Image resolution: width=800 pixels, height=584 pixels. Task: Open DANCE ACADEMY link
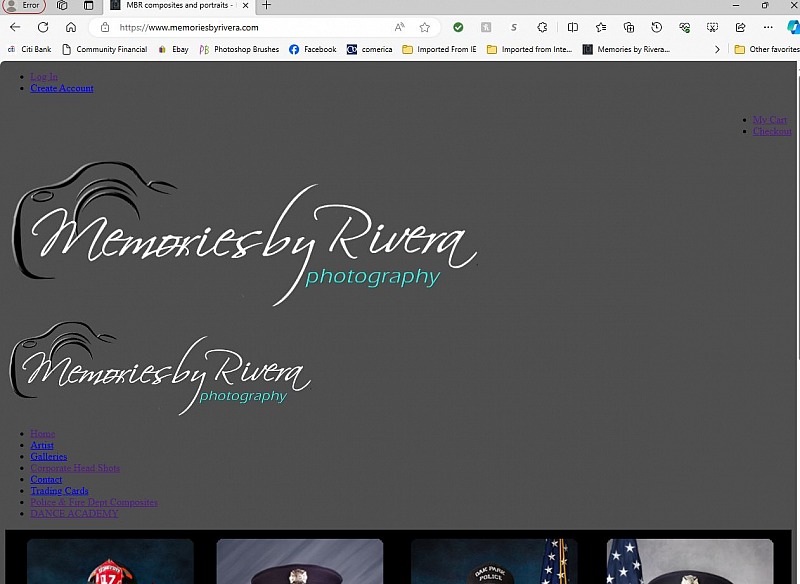(74, 514)
